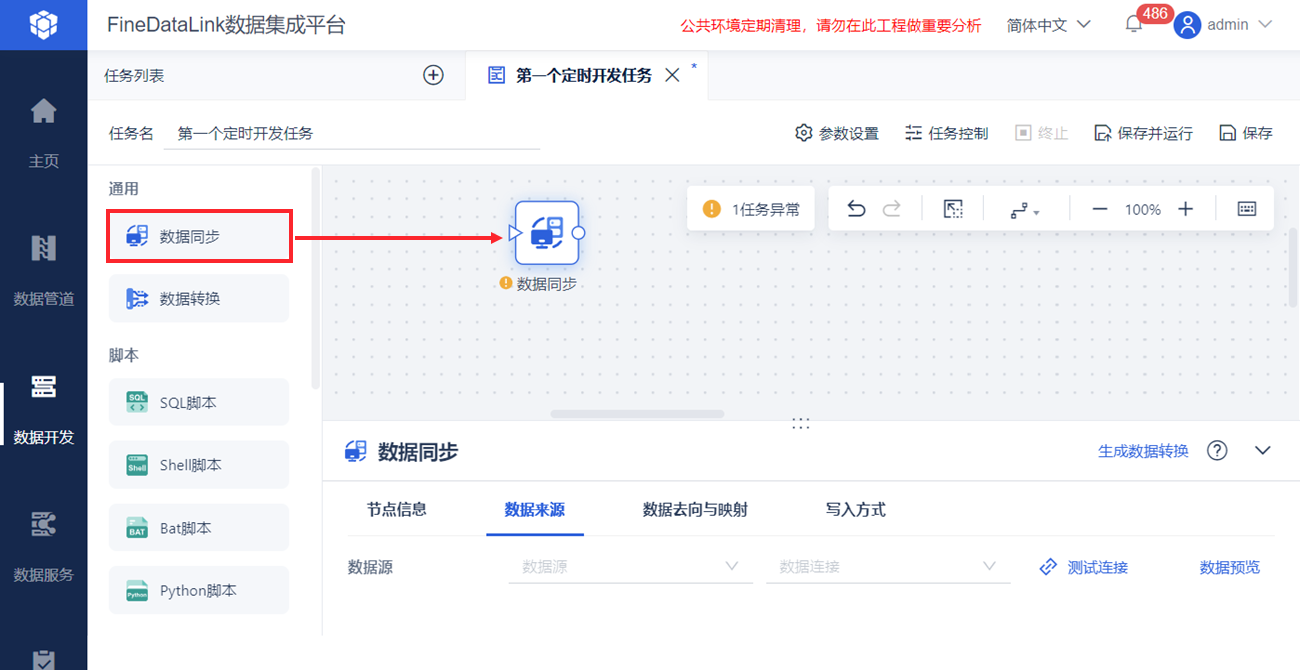The width and height of the screenshot is (1300, 670).
Task: Open 简体中文 language dropdown
Action: tap(1049, 25)
